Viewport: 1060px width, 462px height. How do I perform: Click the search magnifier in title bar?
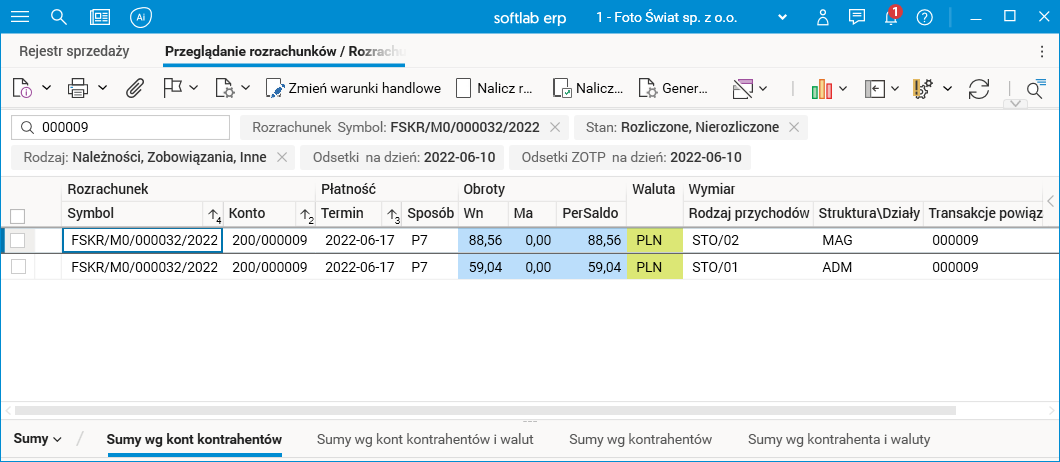(59, 17)
